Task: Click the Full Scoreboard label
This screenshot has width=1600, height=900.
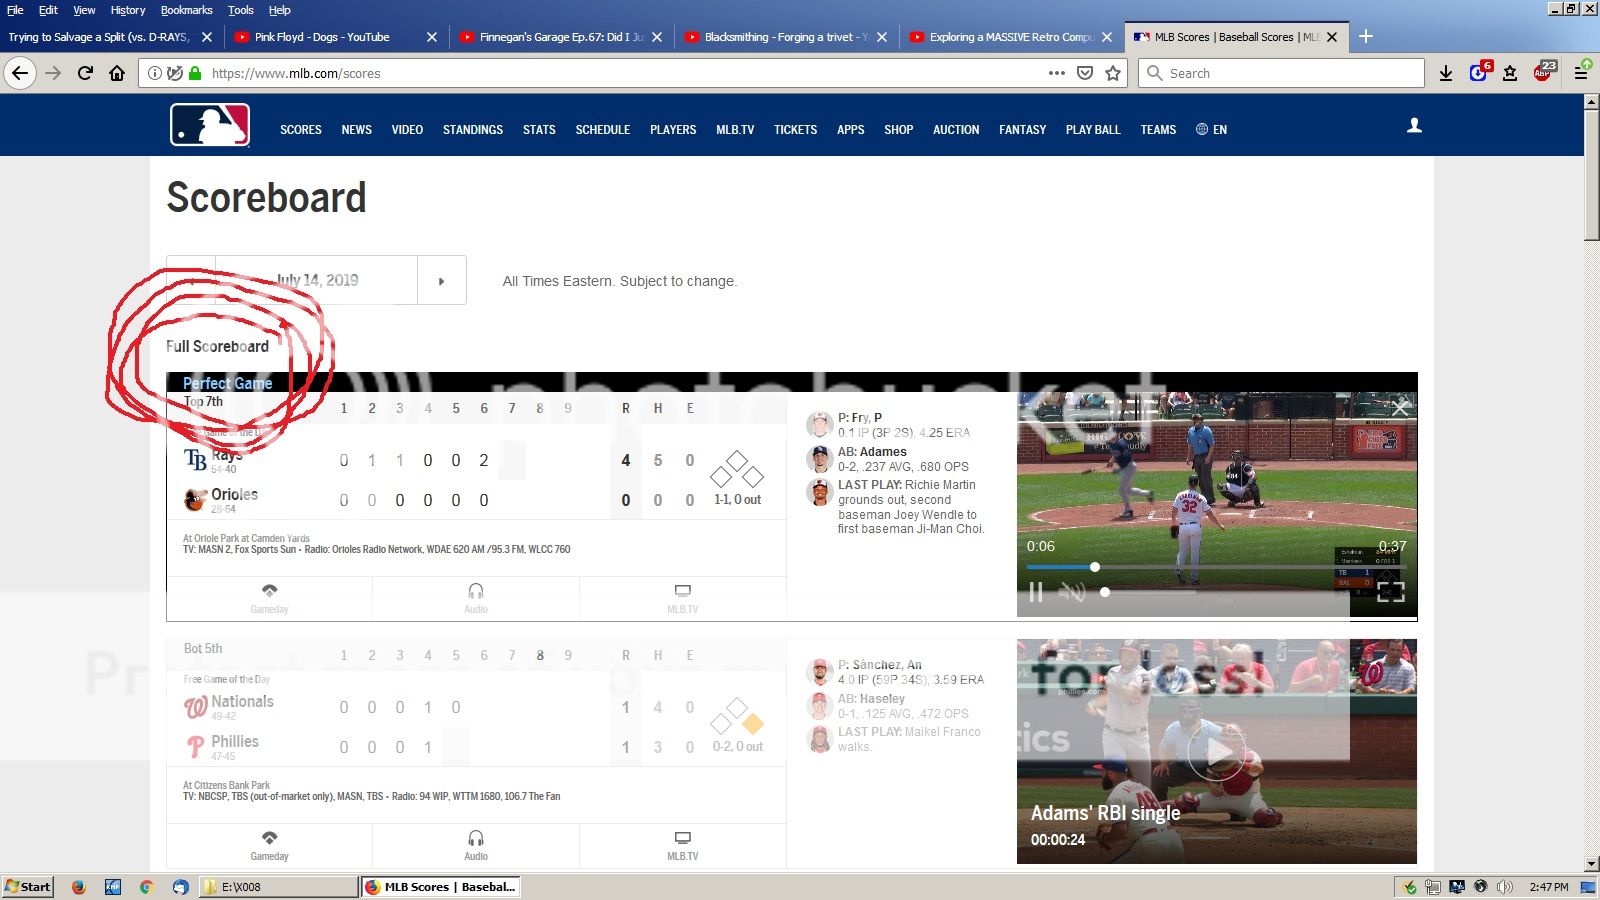Action: click(x=217, y=346)
